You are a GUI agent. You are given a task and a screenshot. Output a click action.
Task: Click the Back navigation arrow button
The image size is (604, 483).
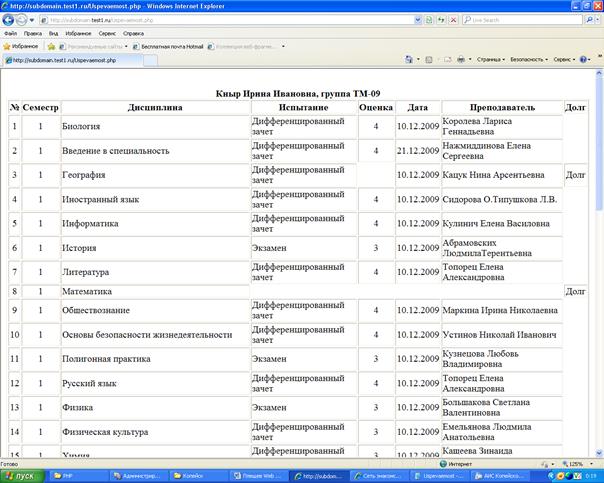[x=10, y=19]
